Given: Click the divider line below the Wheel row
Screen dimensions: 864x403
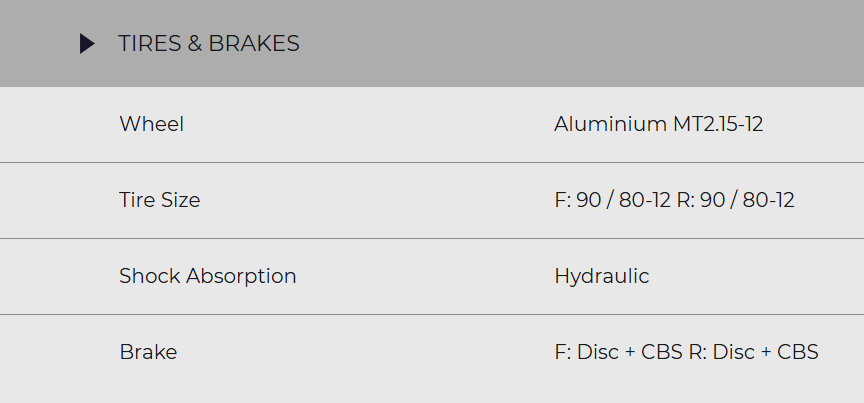Looking at the screenshot, I should tap(432, 162).
